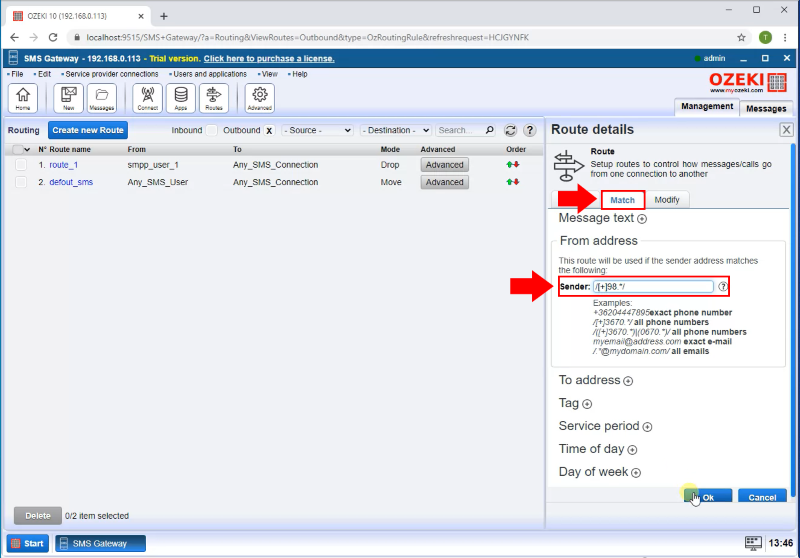Switch to the Management tab
The width and height of the screenshot is (800, 558).
[x=707, y=107]
